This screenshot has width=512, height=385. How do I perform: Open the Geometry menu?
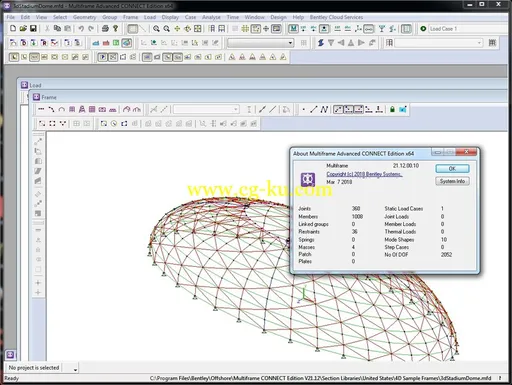pos(84,17)
